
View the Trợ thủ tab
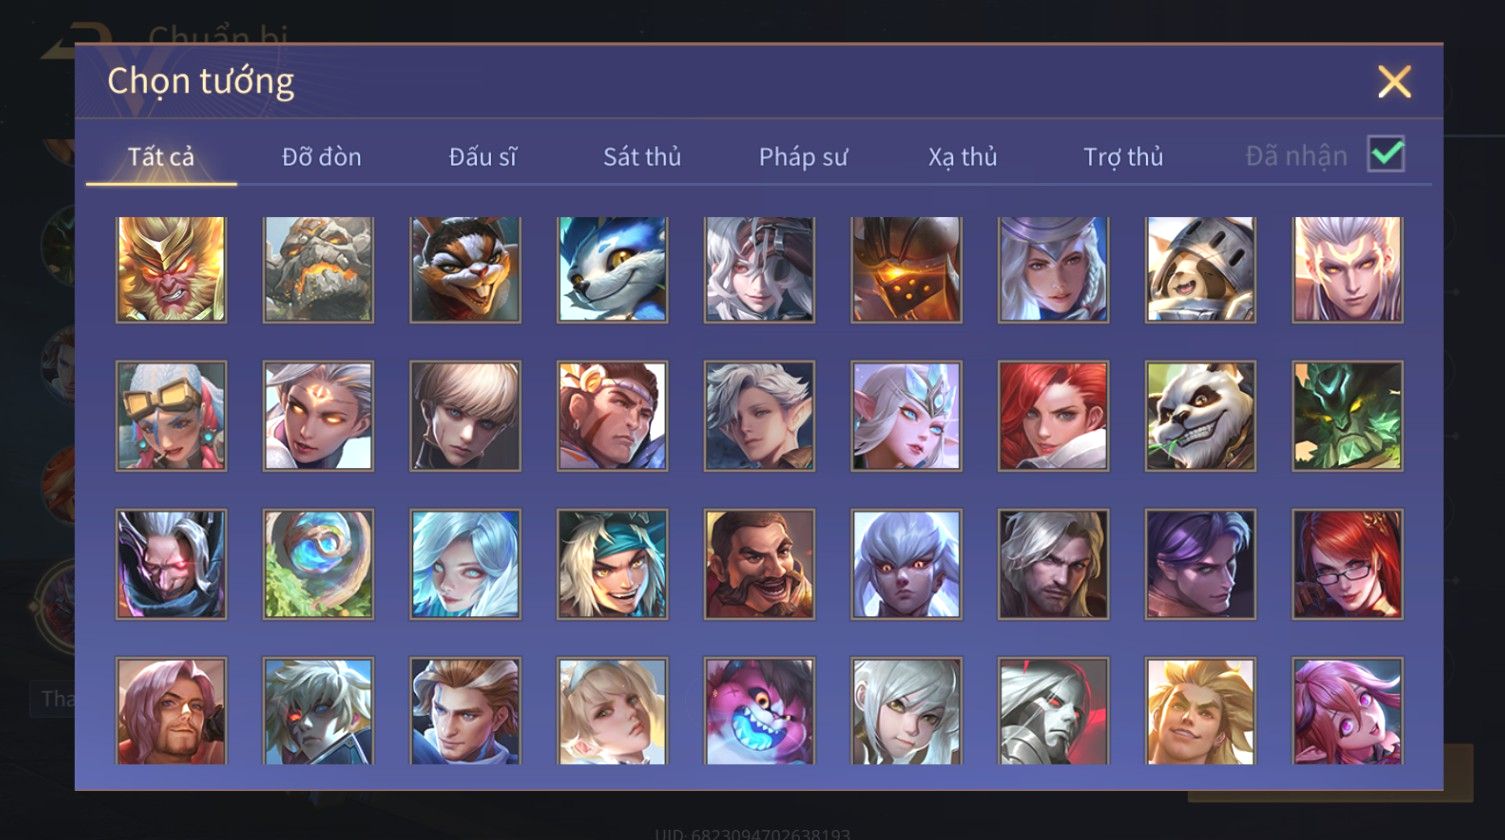1123,157
